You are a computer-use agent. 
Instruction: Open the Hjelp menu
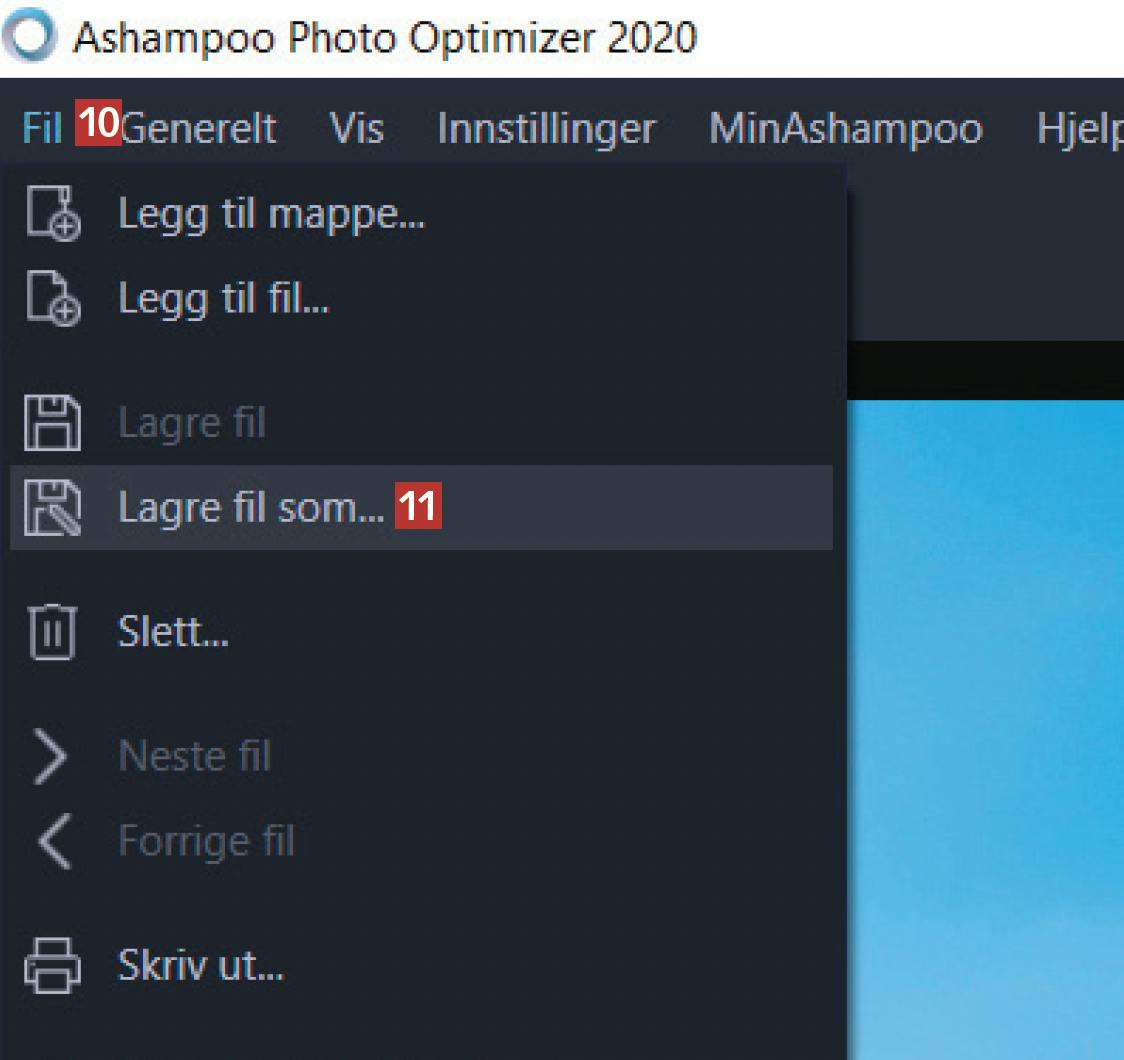click(1080, 128)
